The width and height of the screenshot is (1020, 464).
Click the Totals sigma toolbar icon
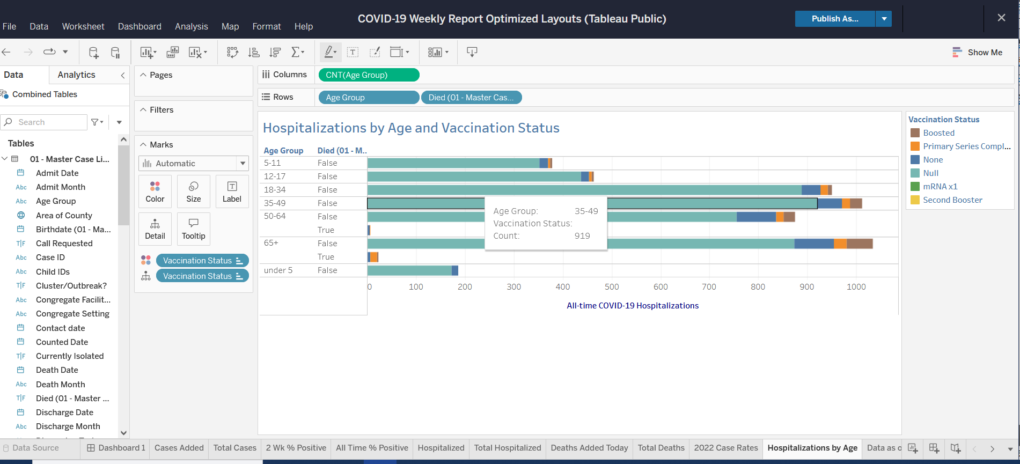297,52
